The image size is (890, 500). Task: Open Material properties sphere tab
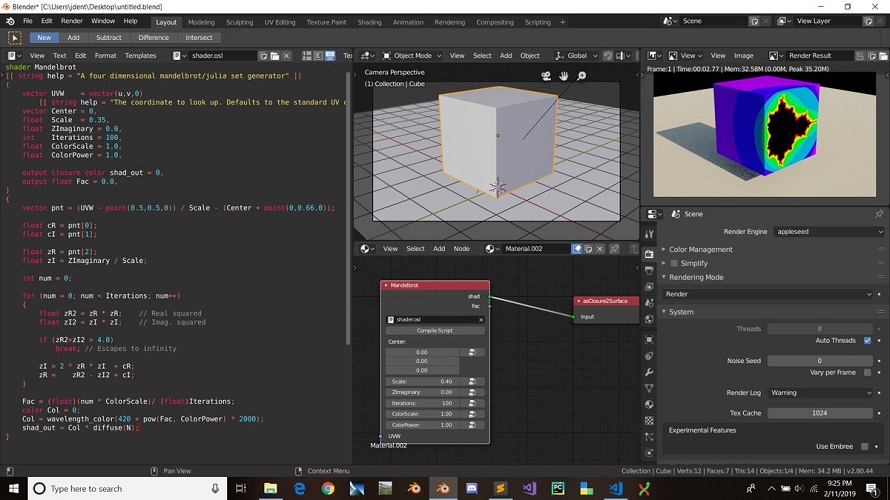[649, 404]
